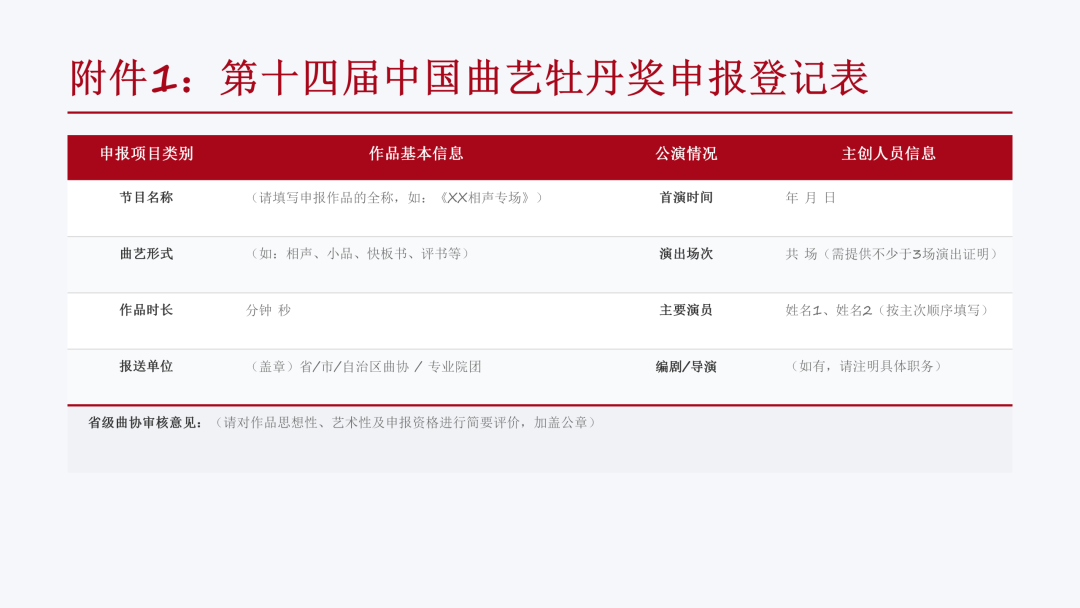Click the slide title 附件1 申报登记表
Image resolution: width=1080 pixels, height=608 pixels.
tap(469, 78)
